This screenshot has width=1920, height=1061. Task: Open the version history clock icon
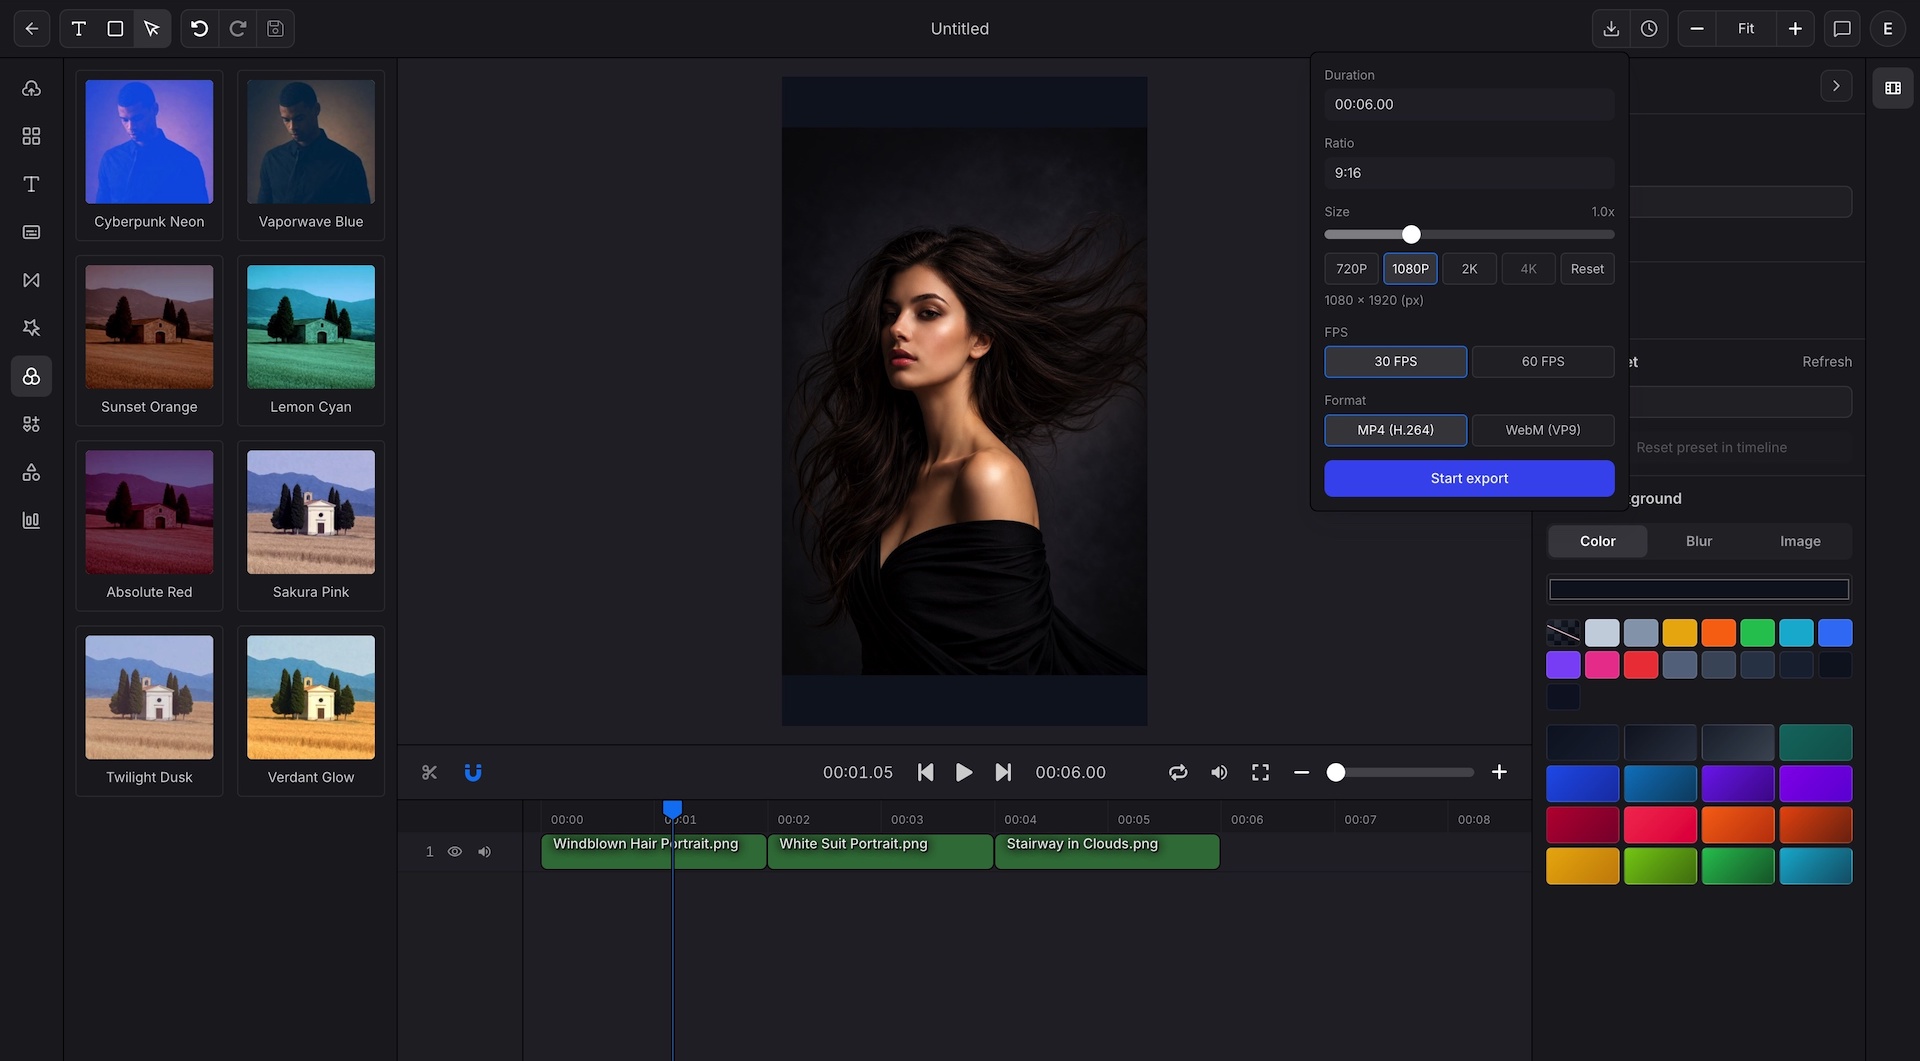click(x=1648, y=29)
